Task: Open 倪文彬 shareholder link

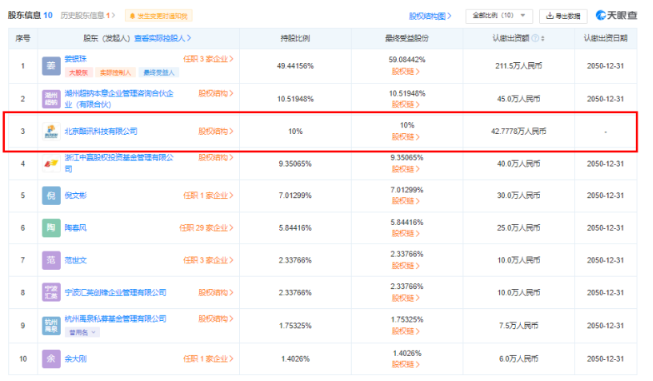Action: [x=75, y=196]
